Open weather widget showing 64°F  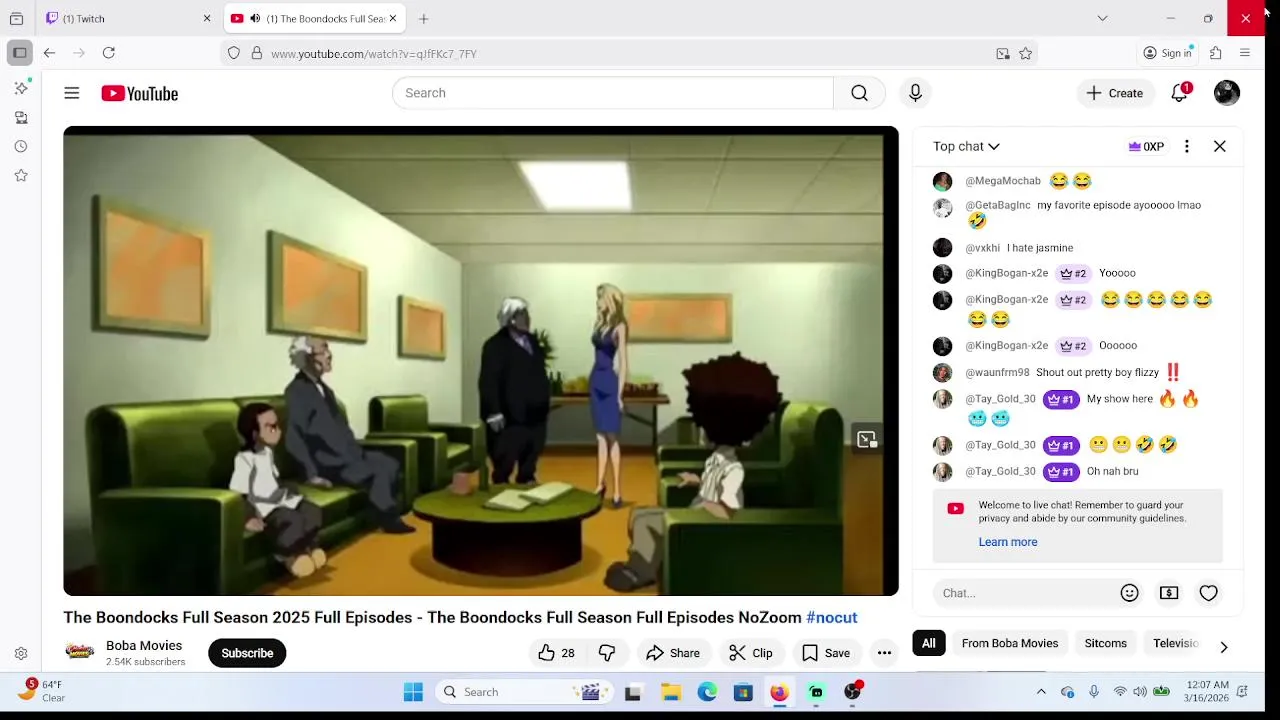[x=42, y=691]
